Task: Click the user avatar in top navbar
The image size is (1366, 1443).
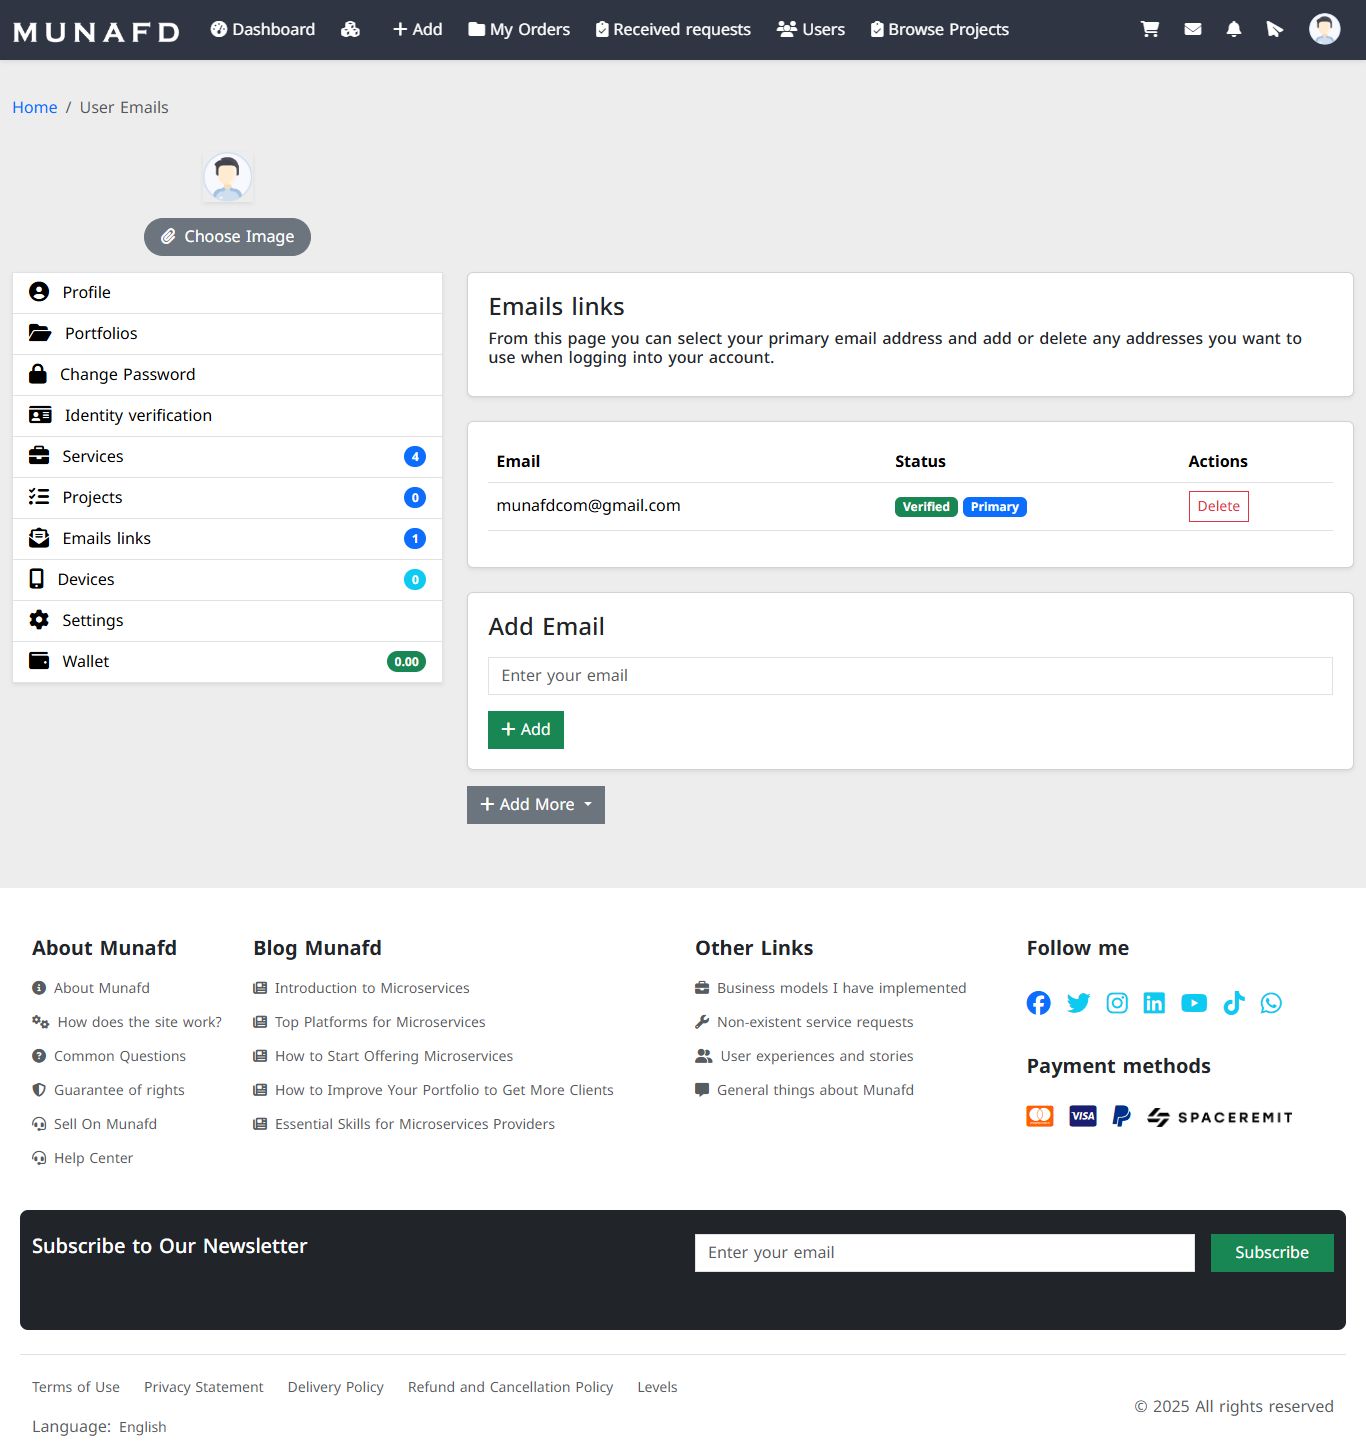Action: (1325, 29)
